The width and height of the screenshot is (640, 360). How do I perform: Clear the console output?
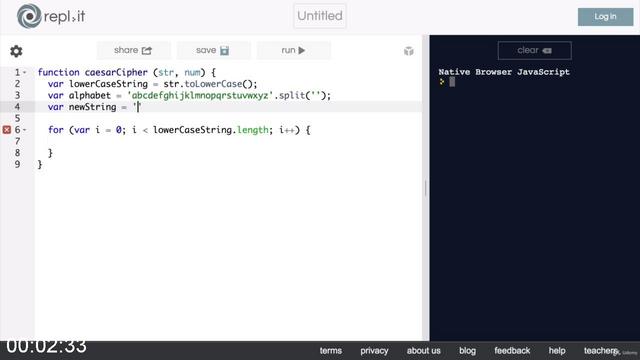coord(534,51)
